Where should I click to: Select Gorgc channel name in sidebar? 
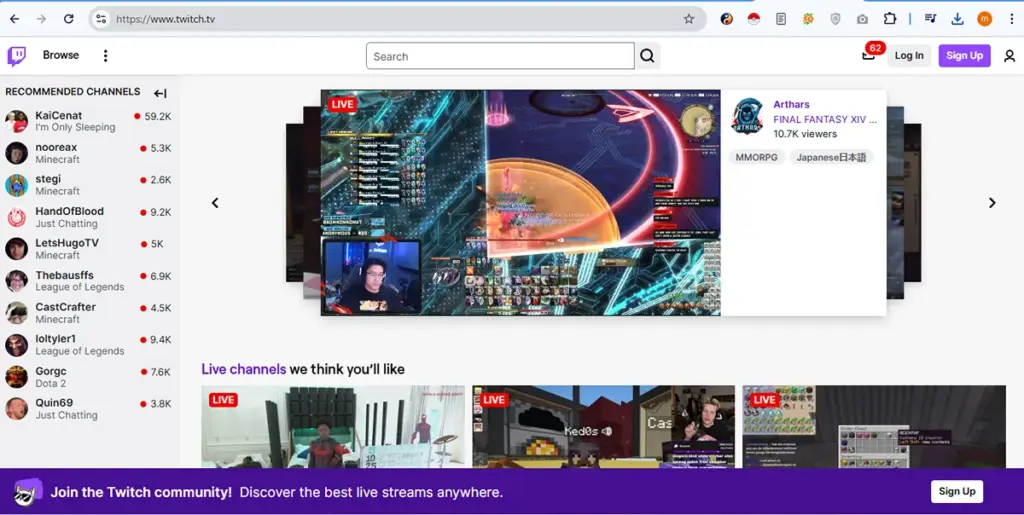pyautogui.click(x=51, y=371)
